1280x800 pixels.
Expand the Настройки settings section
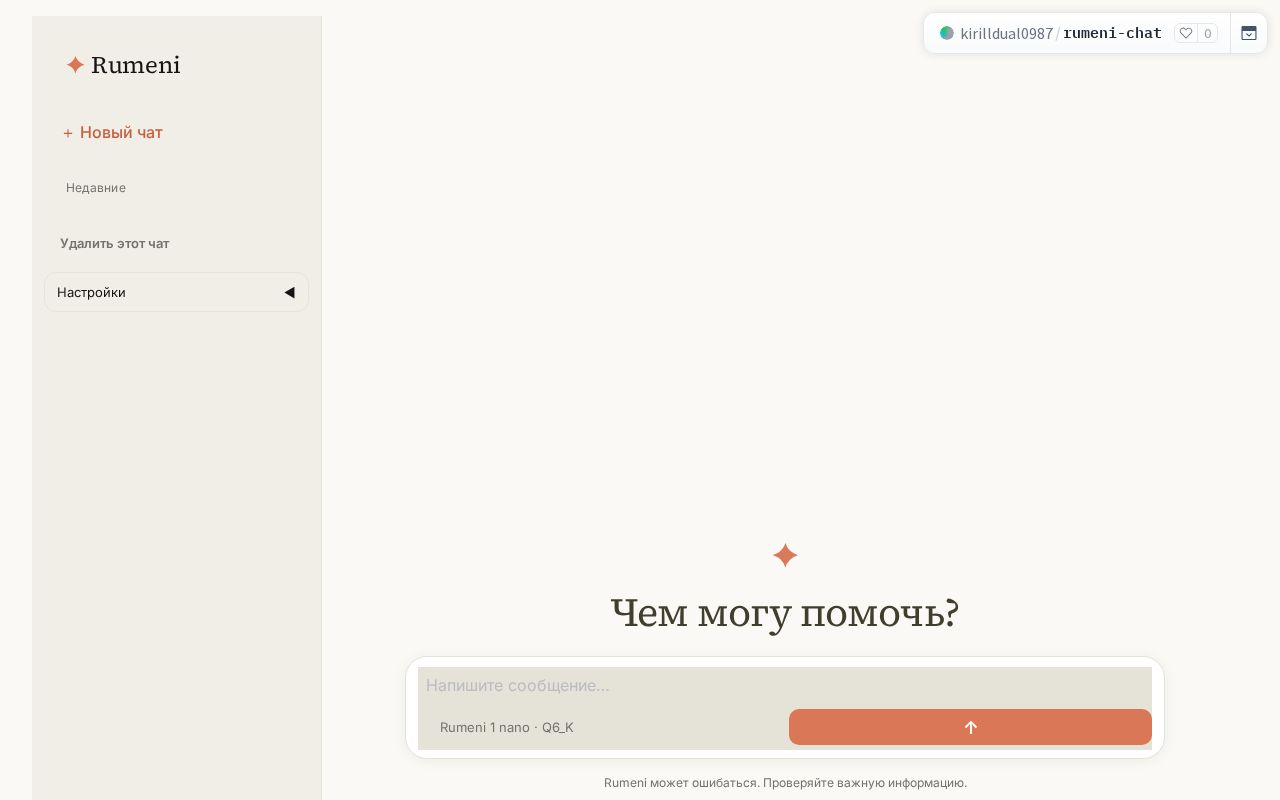tap(176, 292)
